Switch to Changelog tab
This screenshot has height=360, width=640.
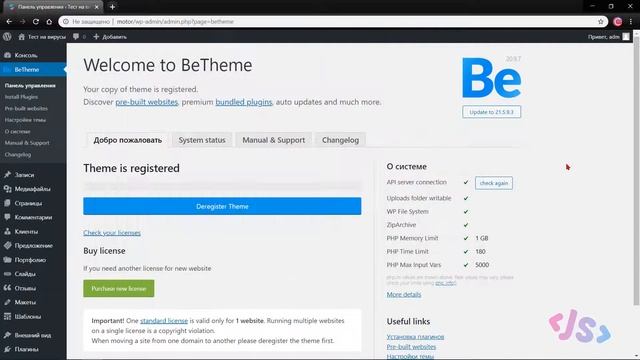click(340, 140)
